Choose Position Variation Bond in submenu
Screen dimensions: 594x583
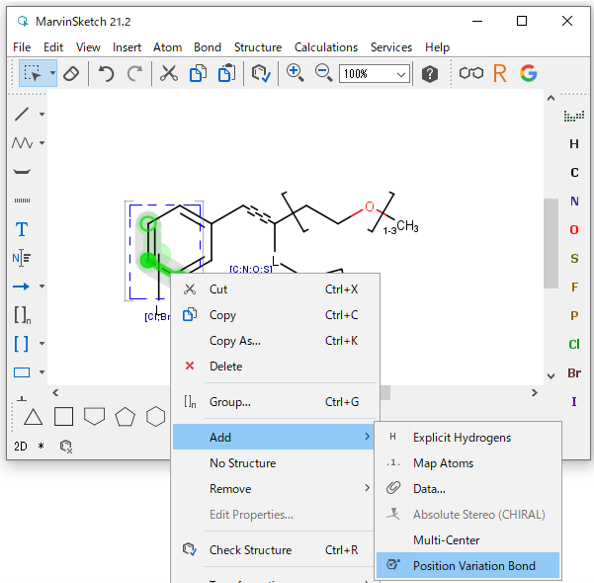point(468,565)
